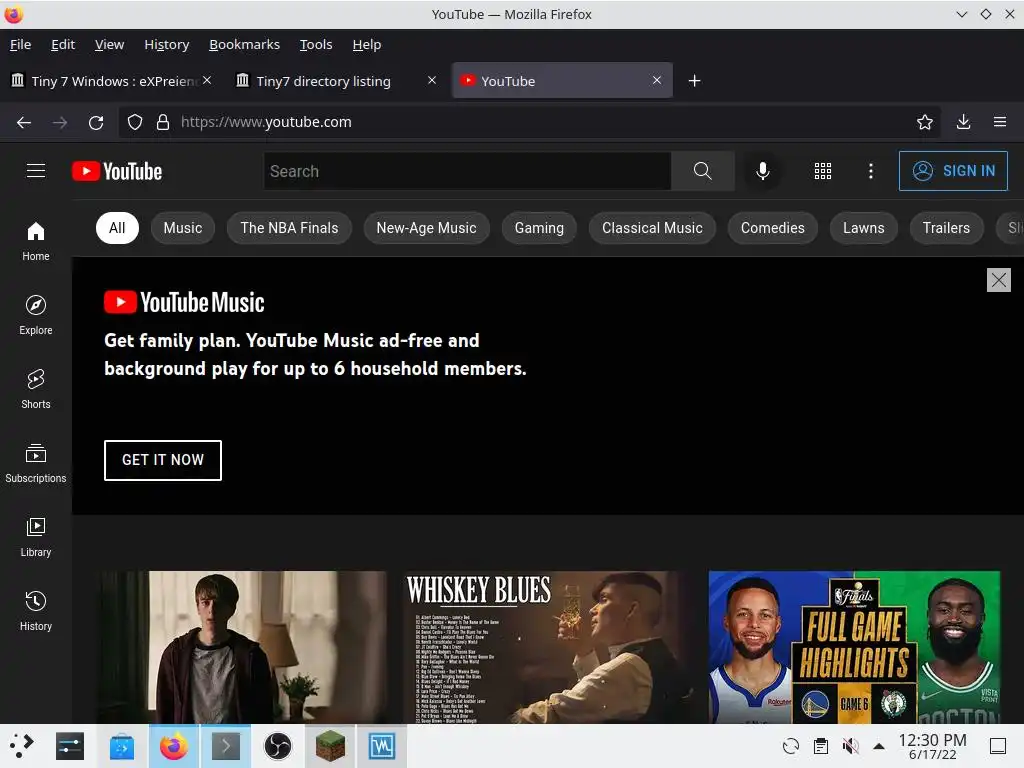Open Subscriptions in the sidebar
Image resolution: width=1024 pixels, height=768 pixels.
pyautogui.click(x=36, y=463)
